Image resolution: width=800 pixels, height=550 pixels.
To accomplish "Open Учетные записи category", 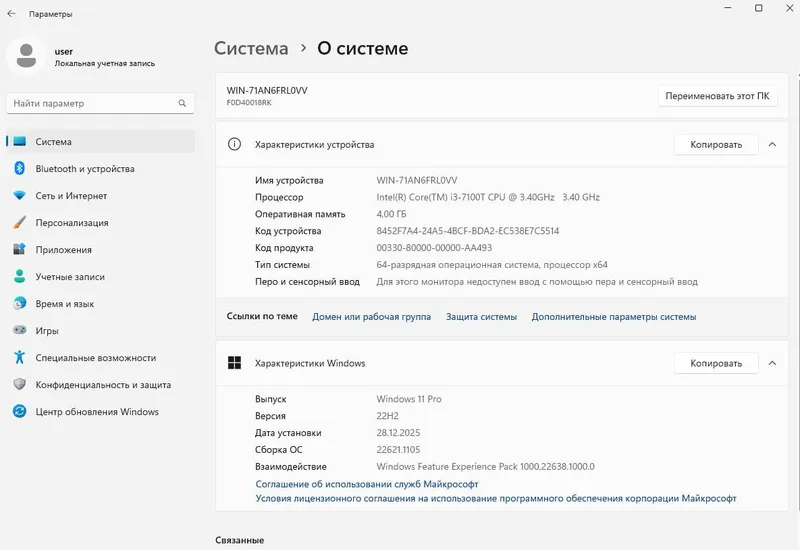I will pos(101,277).
